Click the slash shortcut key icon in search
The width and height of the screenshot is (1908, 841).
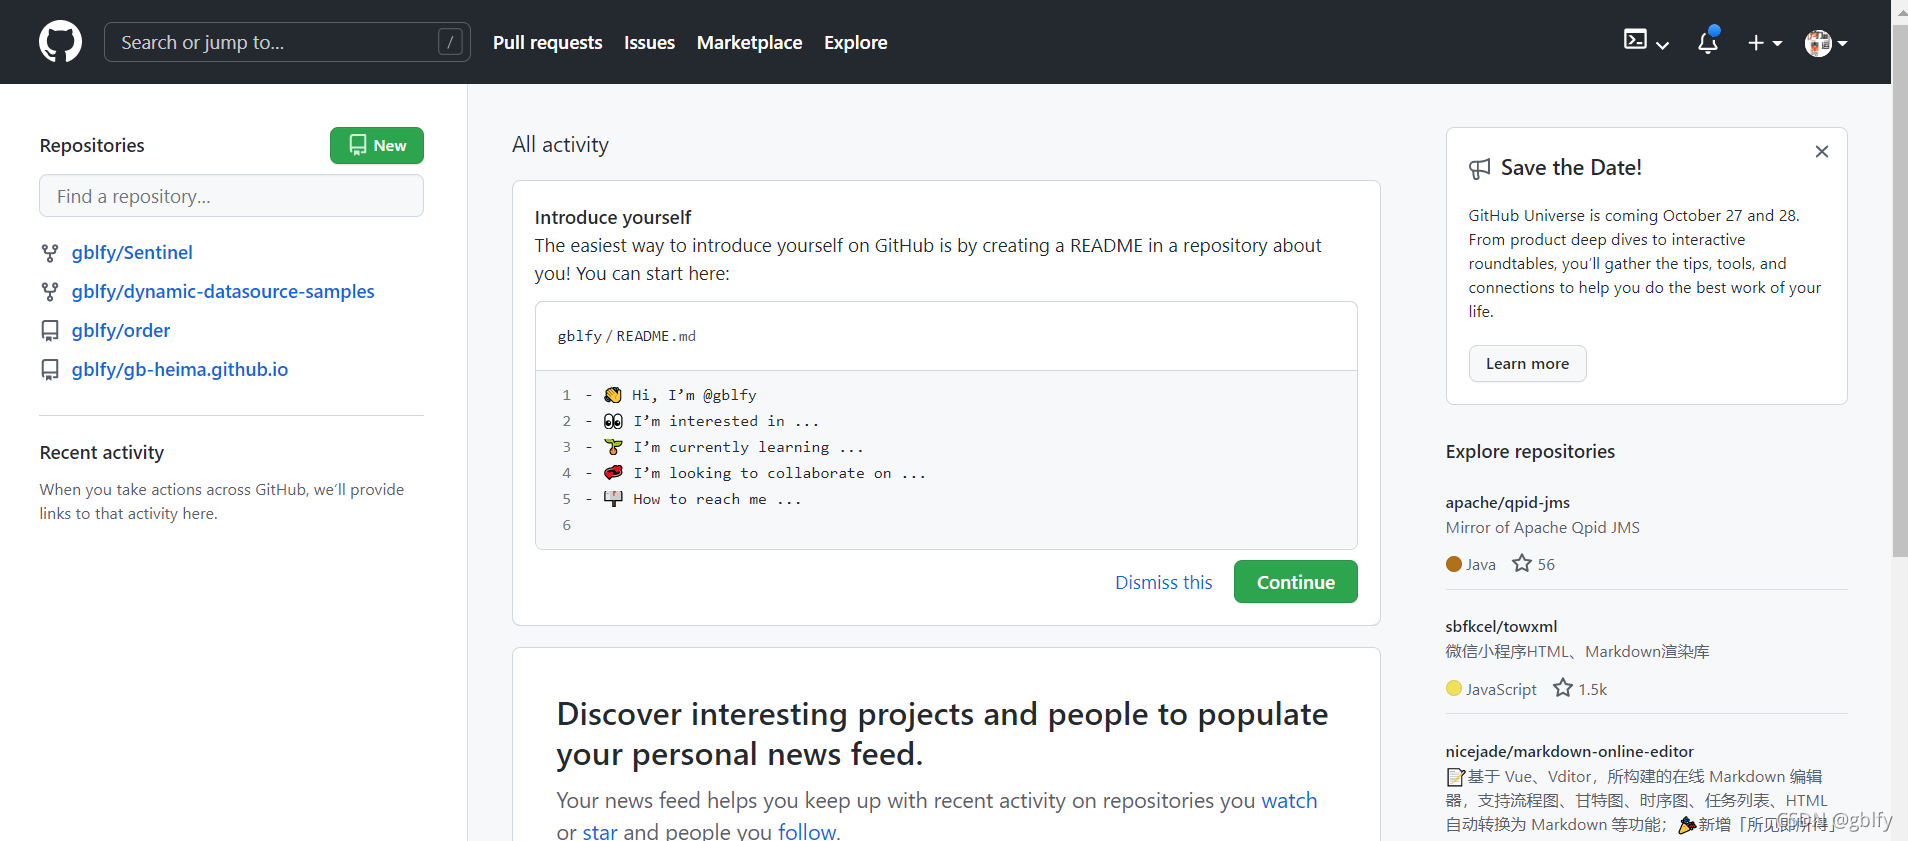coord(450,42)
